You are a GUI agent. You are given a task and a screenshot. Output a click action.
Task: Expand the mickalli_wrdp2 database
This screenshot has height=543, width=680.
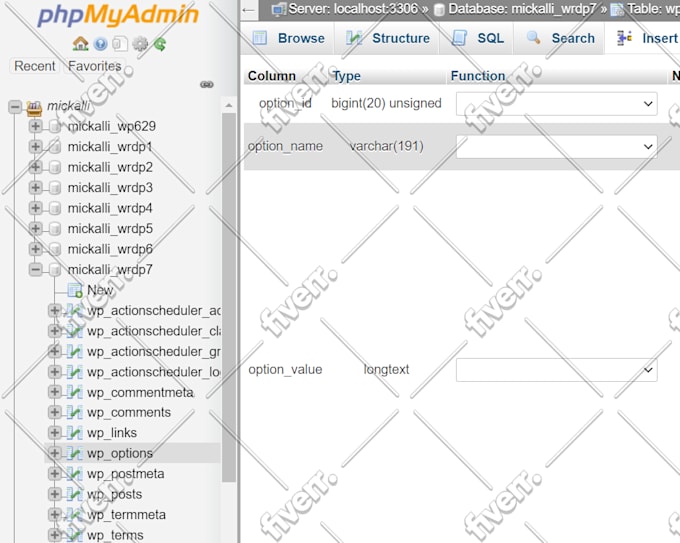click(x=36, y=167)
